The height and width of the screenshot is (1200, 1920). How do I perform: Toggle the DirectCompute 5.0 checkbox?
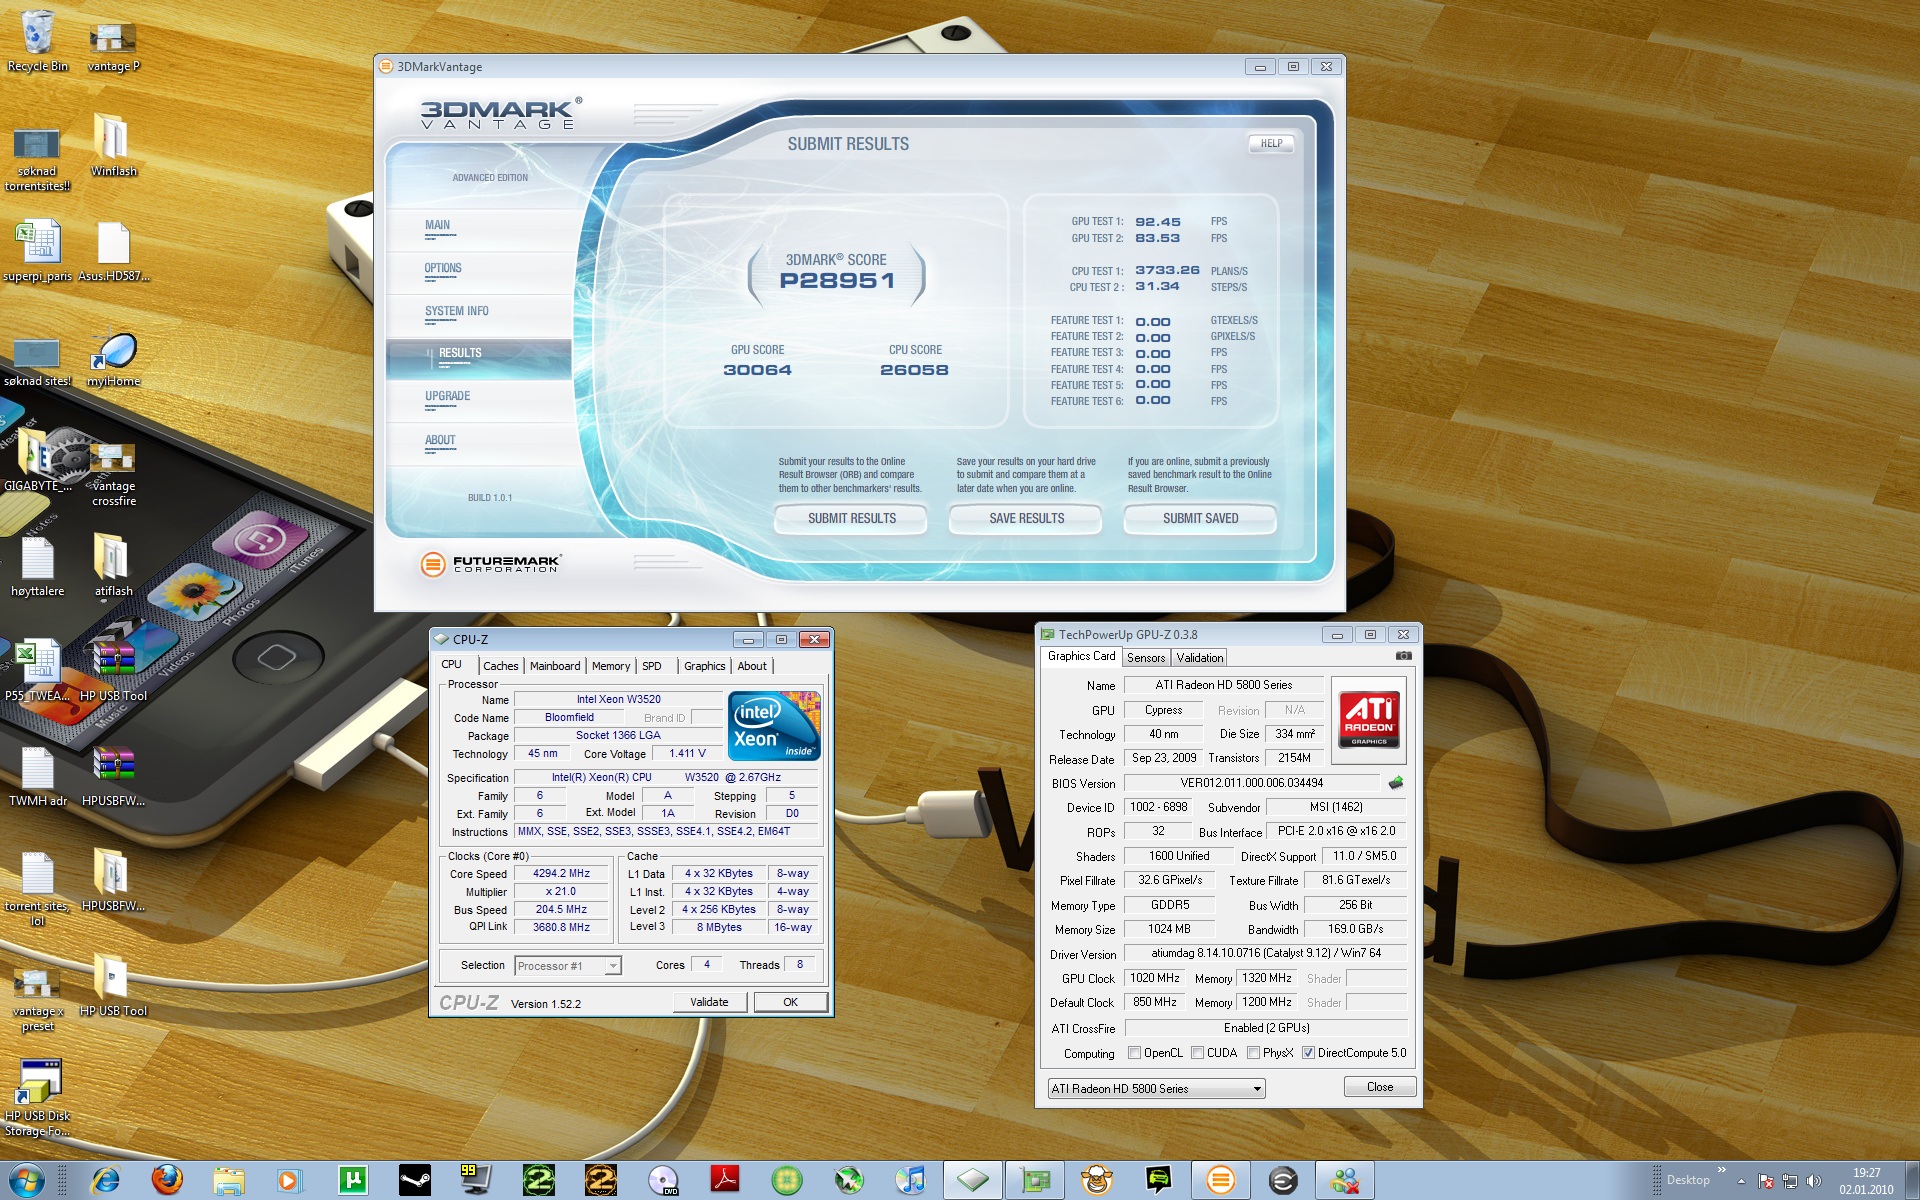[x=1308, y=1053]
